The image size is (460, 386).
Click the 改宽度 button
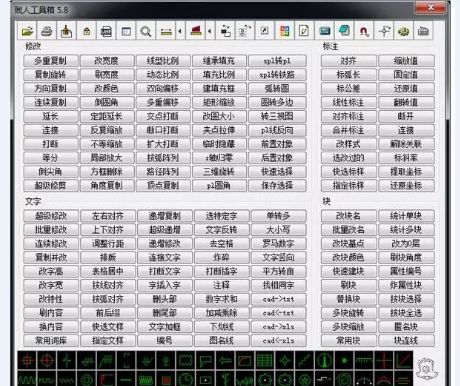pos(107,61)
